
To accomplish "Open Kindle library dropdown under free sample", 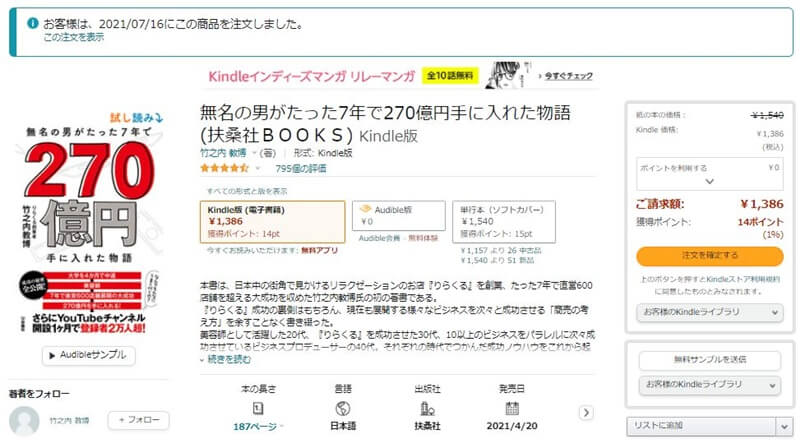I will point(710,384).
